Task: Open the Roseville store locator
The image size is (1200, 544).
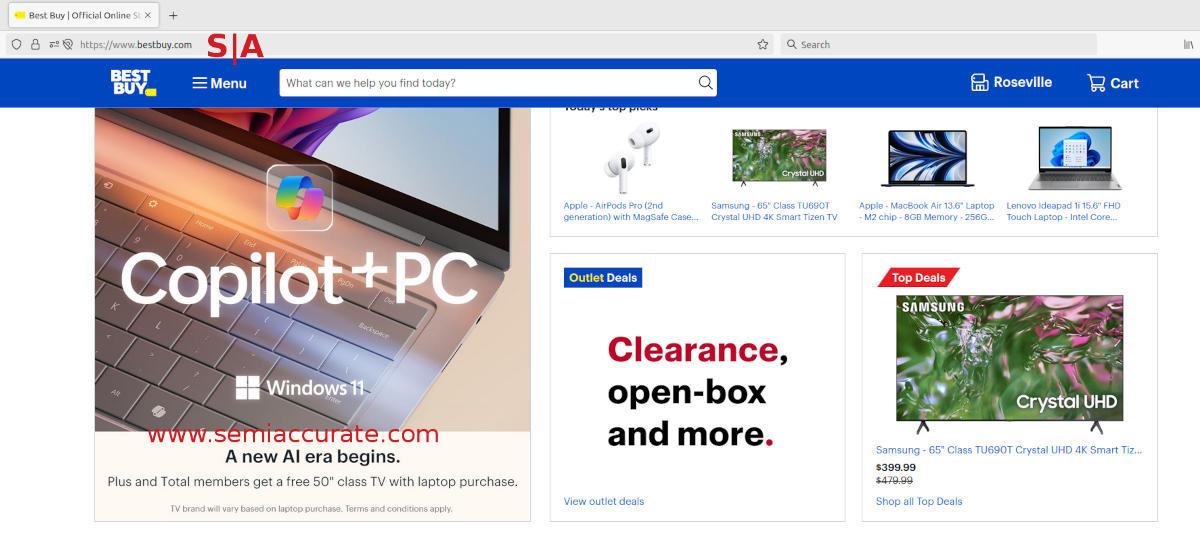Action: (x=1011, y=83)
